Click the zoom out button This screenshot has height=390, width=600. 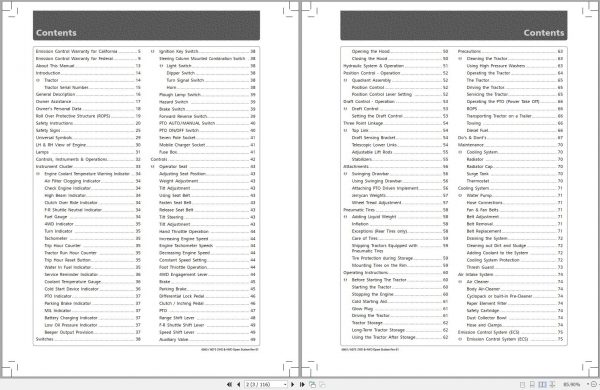tap(594, 384)
